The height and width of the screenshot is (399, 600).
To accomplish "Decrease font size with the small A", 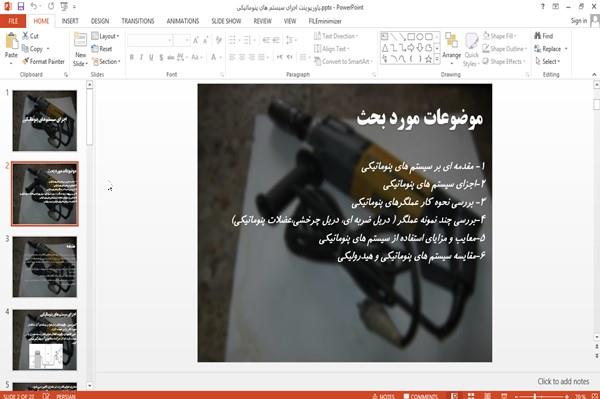I will pos(206,40).
